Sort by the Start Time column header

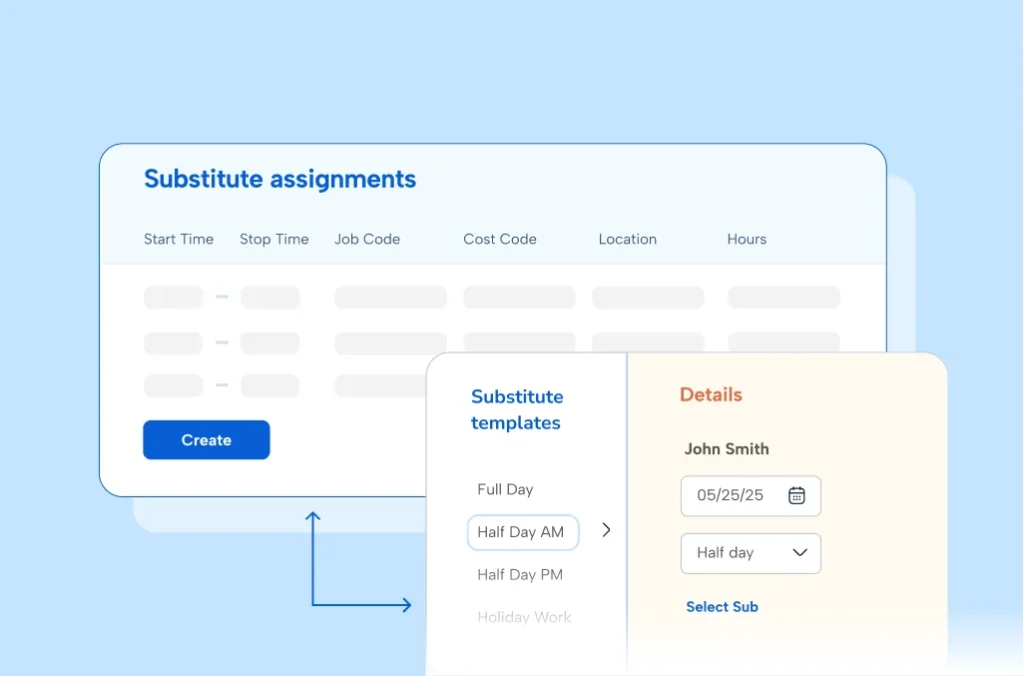tap(178, 239)
